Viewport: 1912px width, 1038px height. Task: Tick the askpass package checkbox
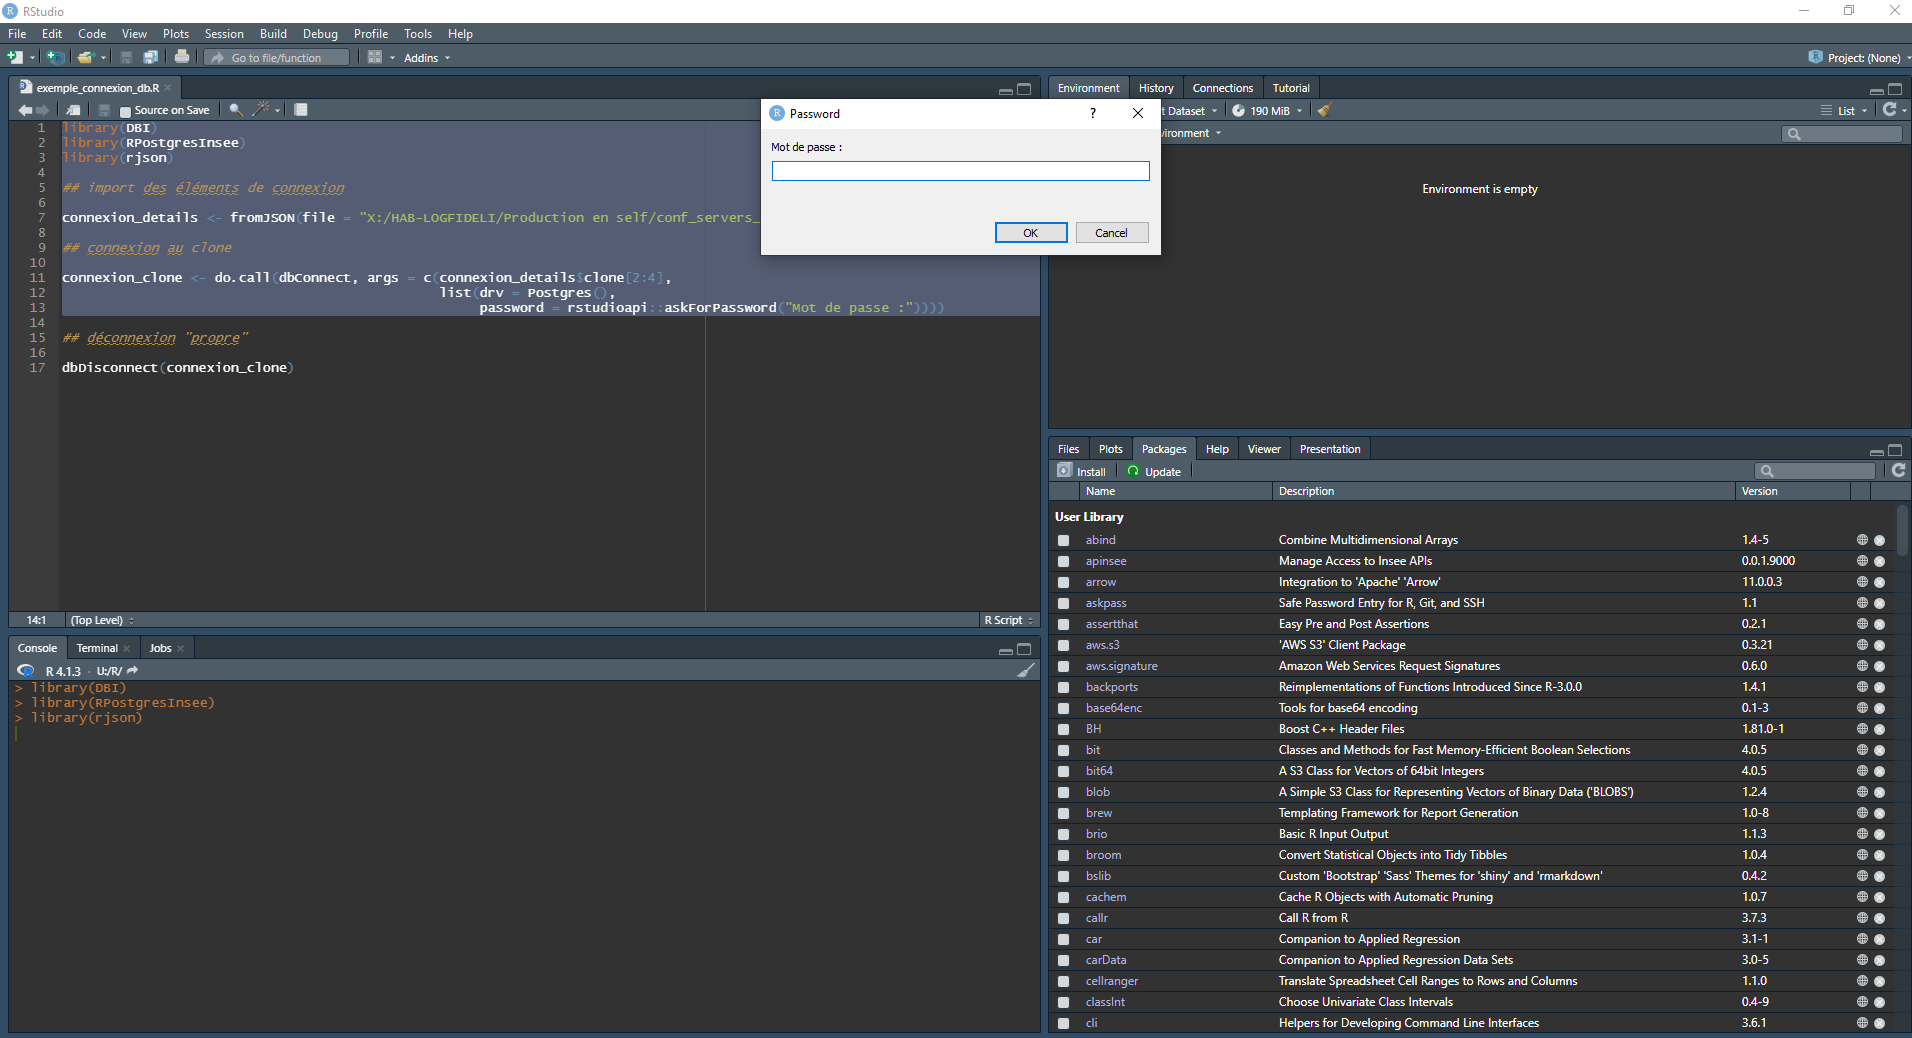[x=1063, y=603]
